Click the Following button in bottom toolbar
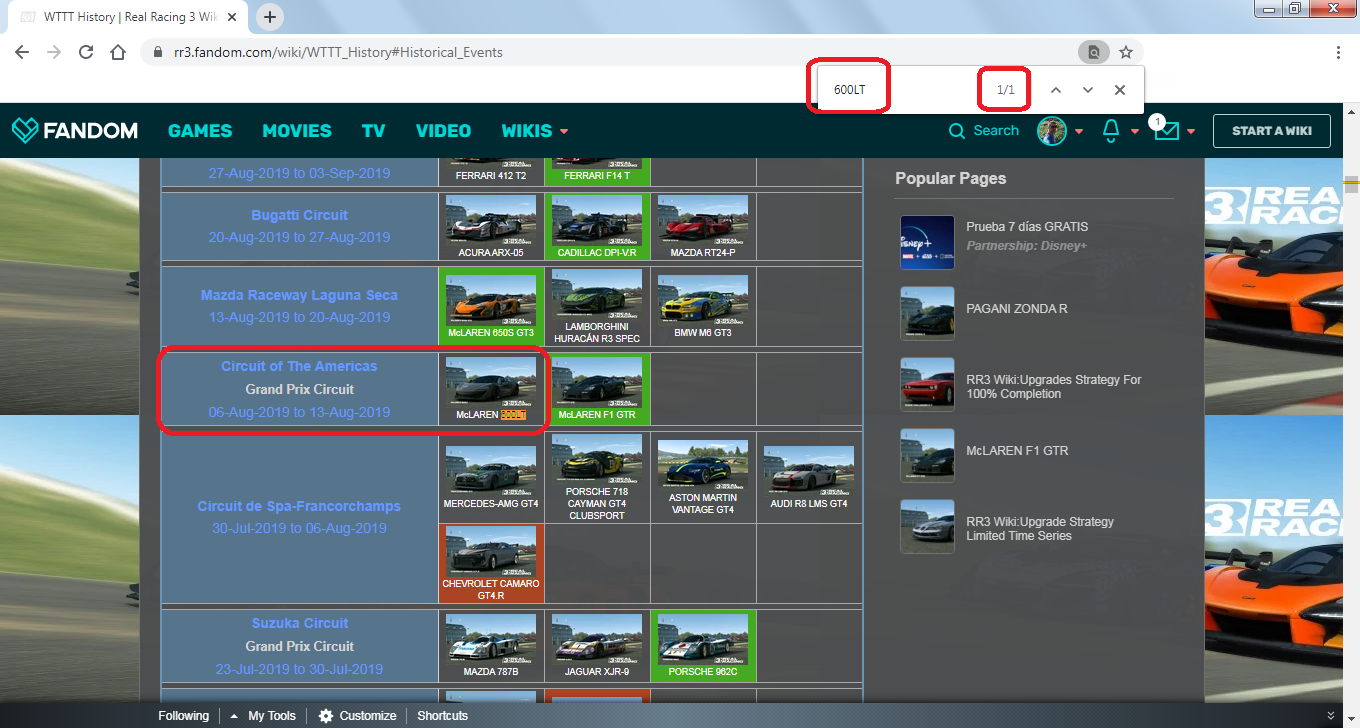This screenshot has height=728, width=1360. 183,716
